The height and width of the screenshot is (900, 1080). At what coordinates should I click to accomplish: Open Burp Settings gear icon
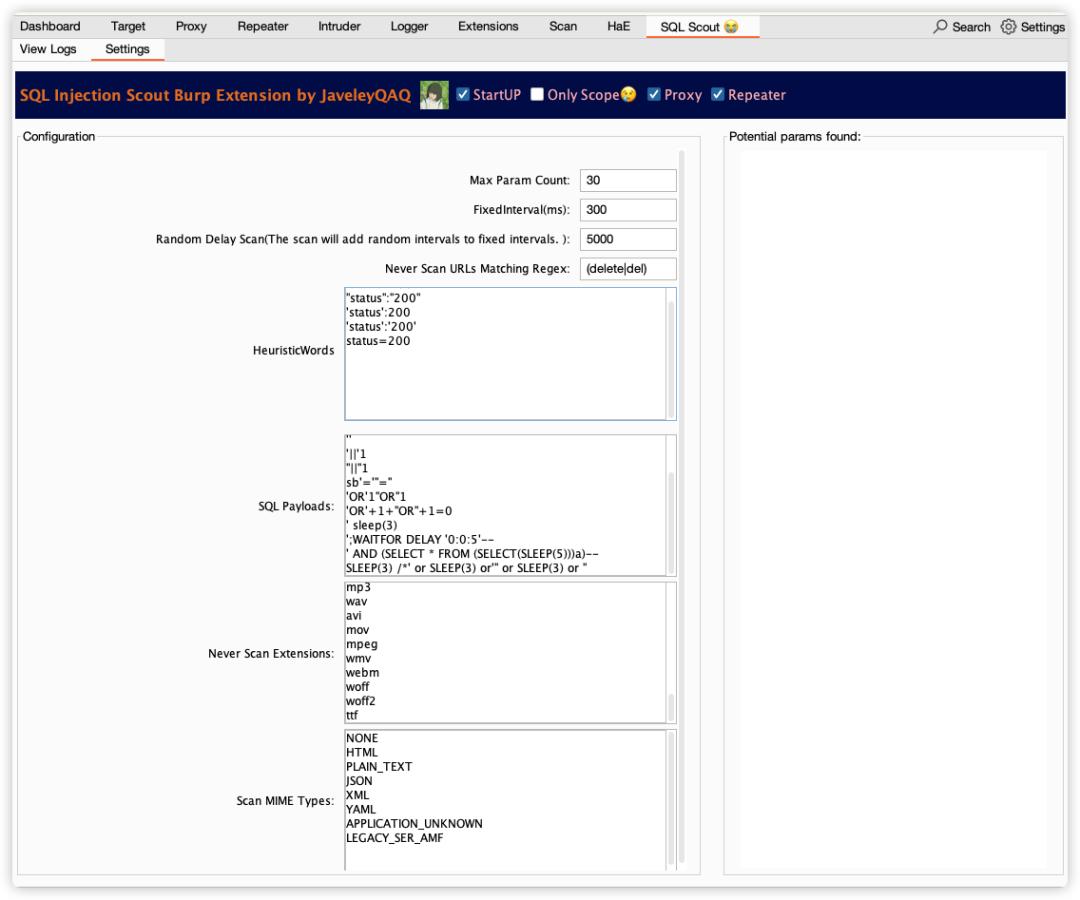pos(1008,27)
